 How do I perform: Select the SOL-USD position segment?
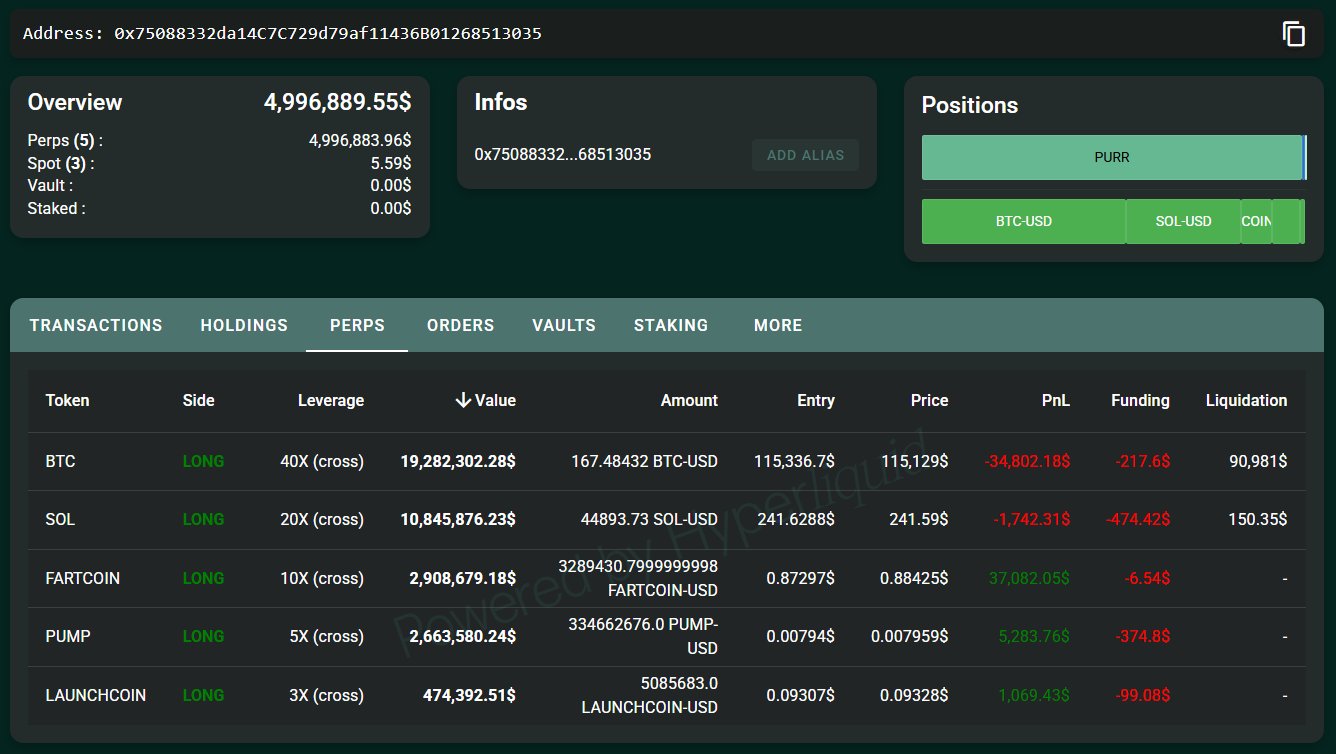click(x=1183, y=221)
